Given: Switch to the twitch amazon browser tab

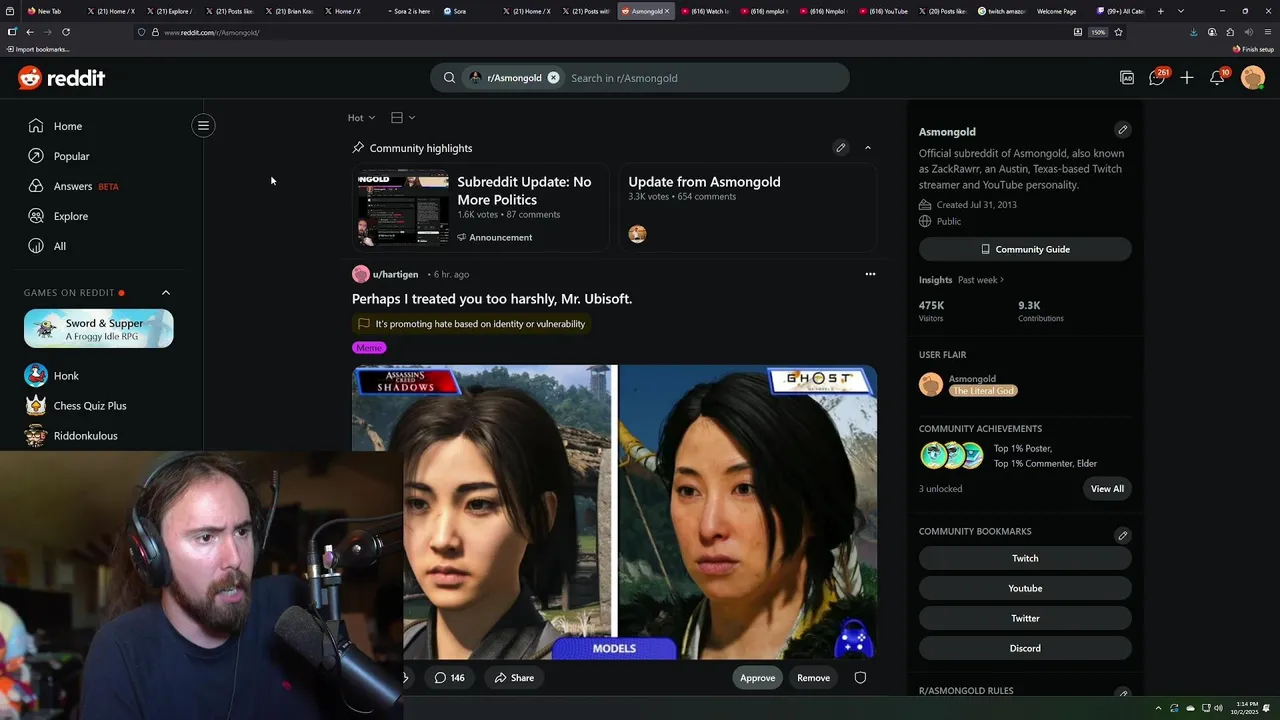Looking at the screenshot, I should (x=1003, y=11).
